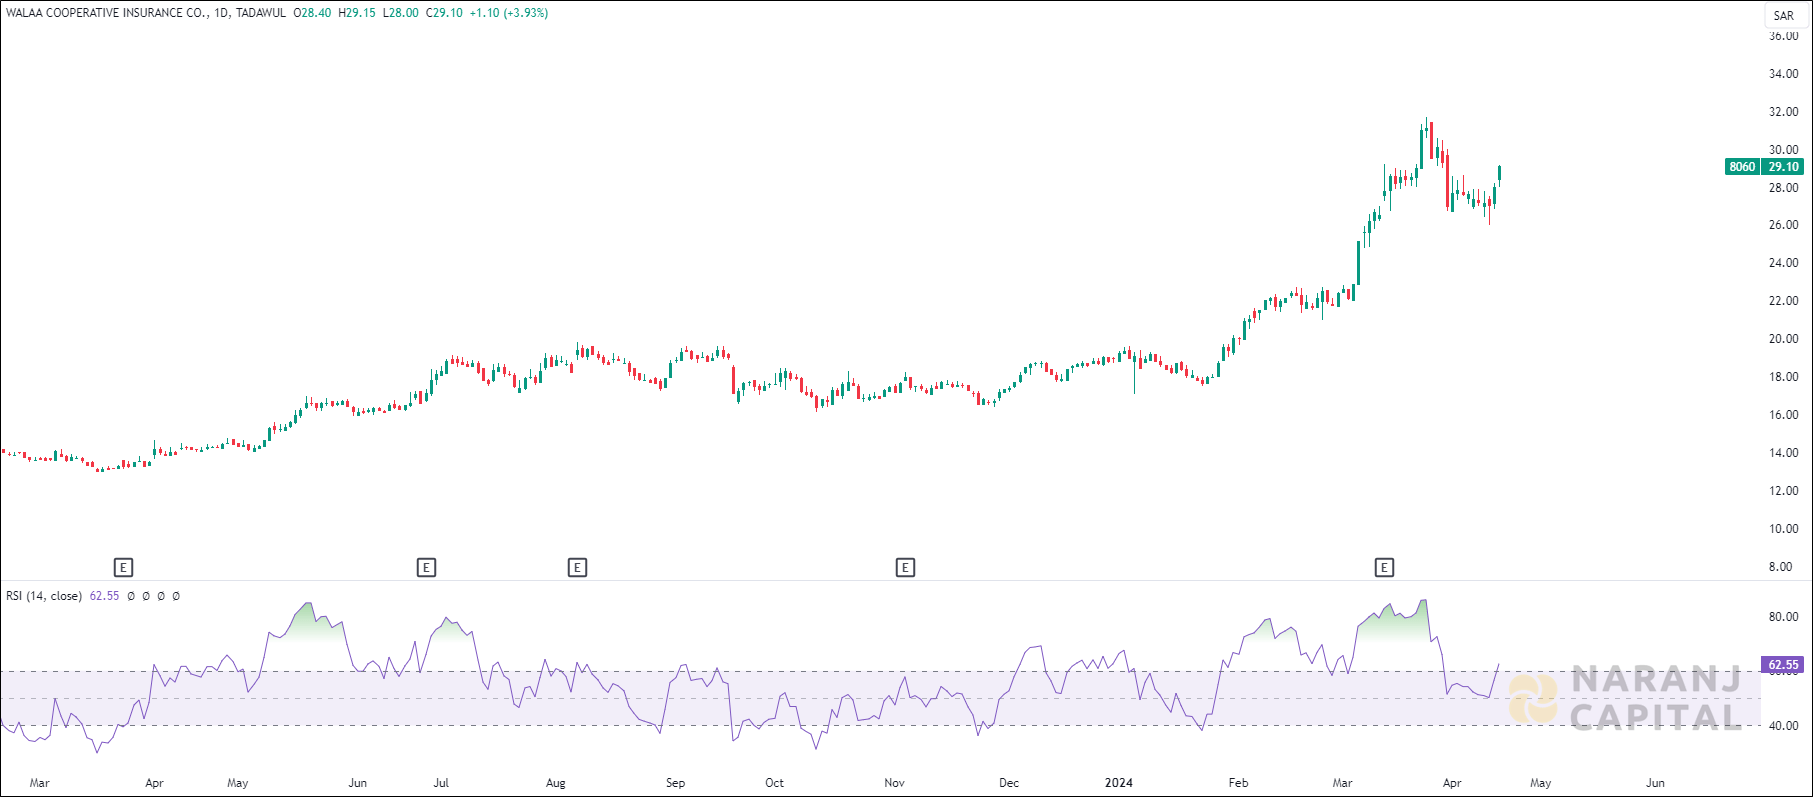The height and width of the screenshot is (797, 1813).
Task: Click the green 29.10 last price label
Action: pos(1783,167)
